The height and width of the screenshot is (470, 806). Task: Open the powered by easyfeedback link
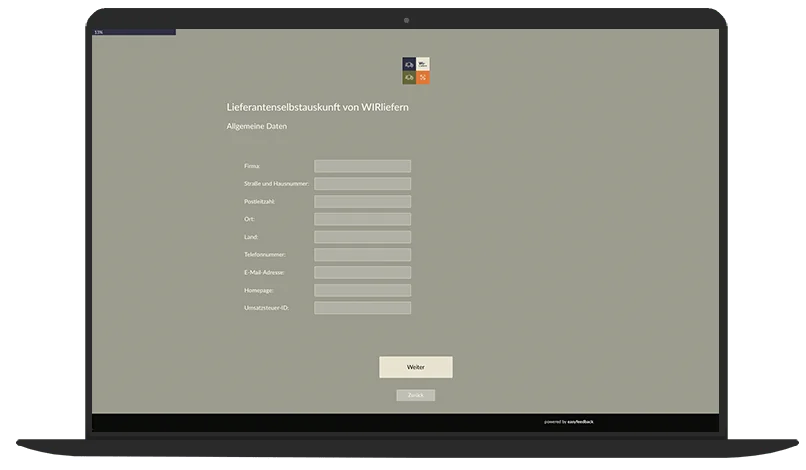point(569,422)
